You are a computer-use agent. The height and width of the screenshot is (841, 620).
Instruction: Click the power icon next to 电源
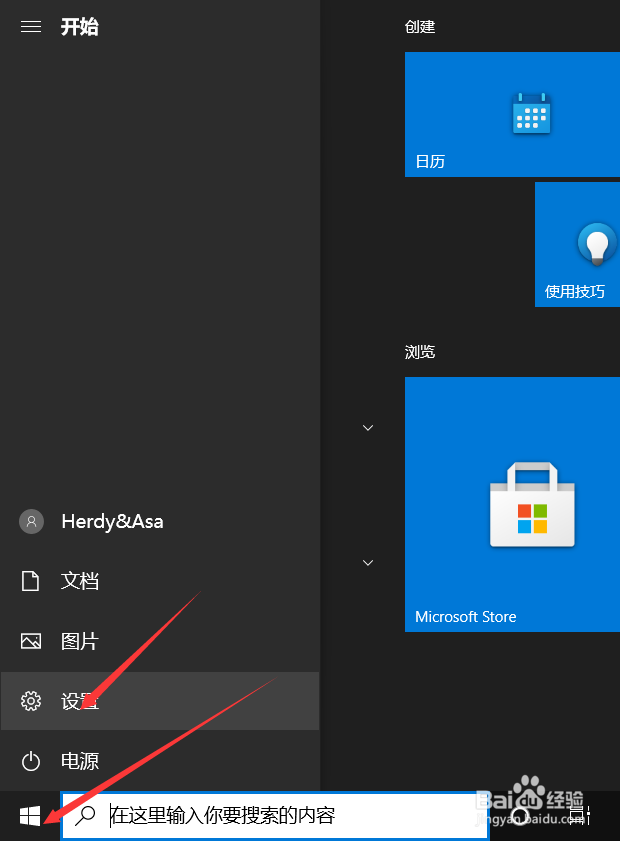coord(31,761)
